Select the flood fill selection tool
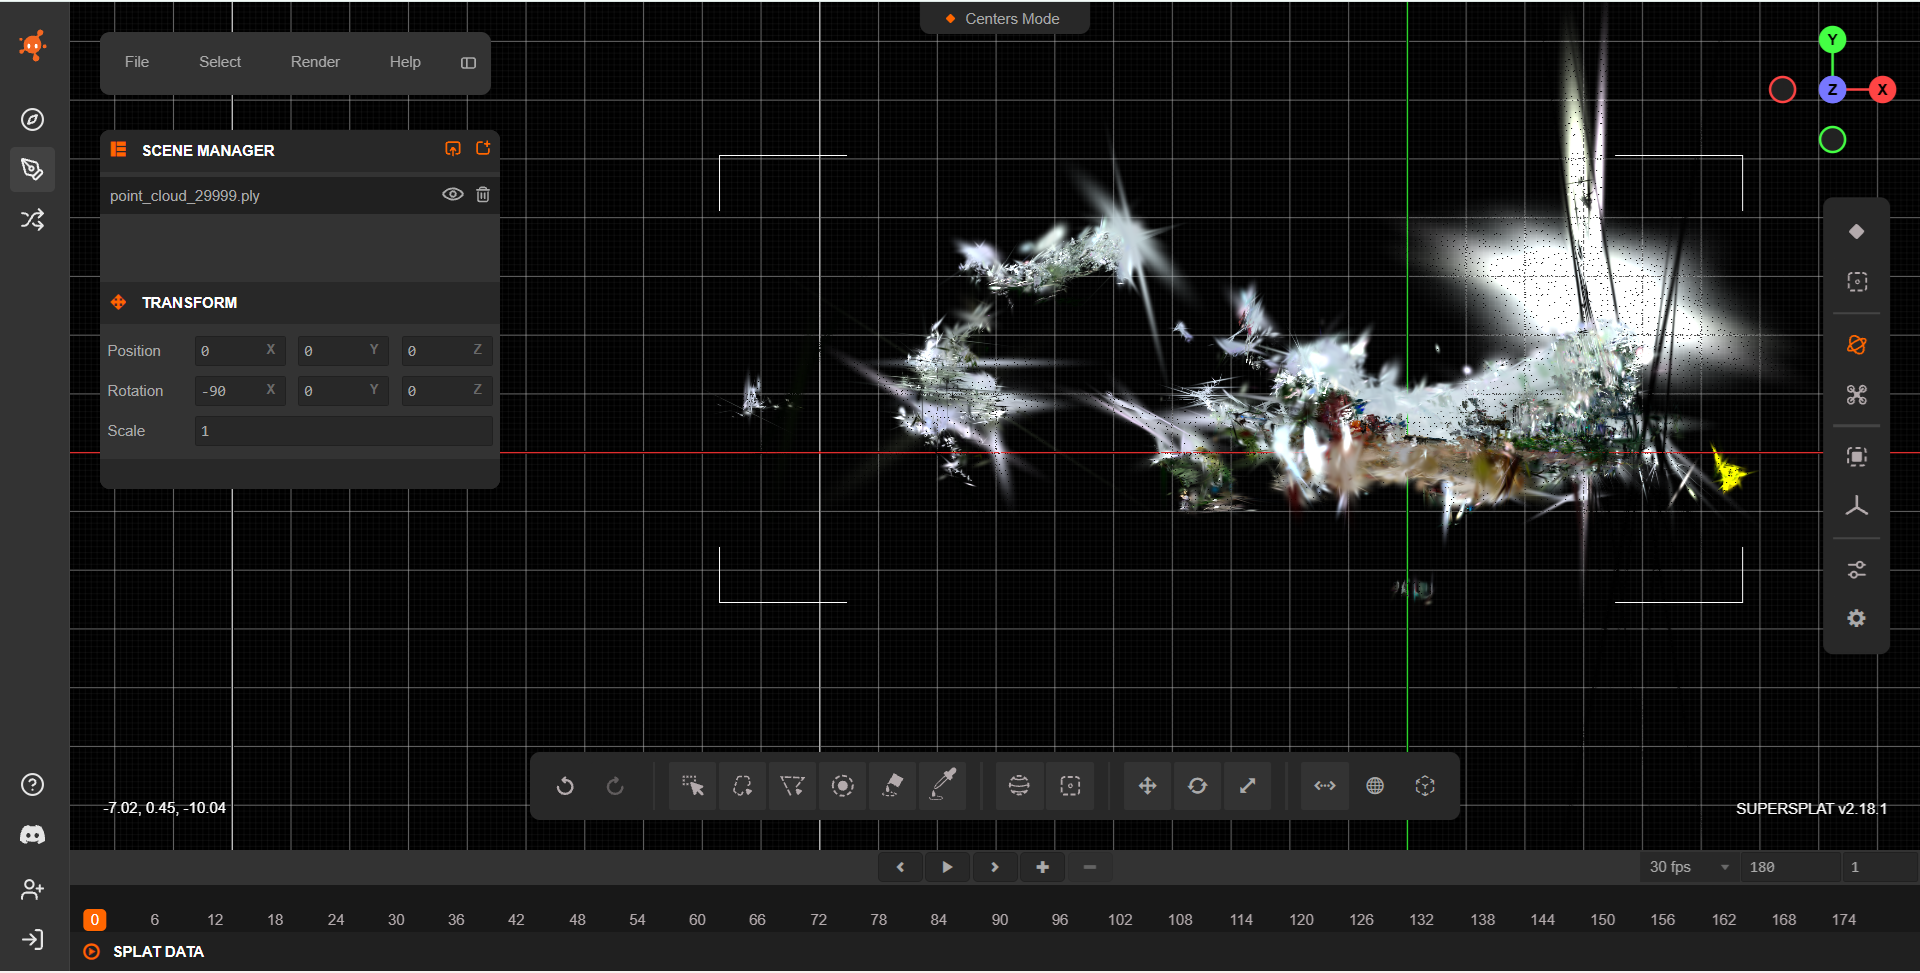 coord(892,786)
